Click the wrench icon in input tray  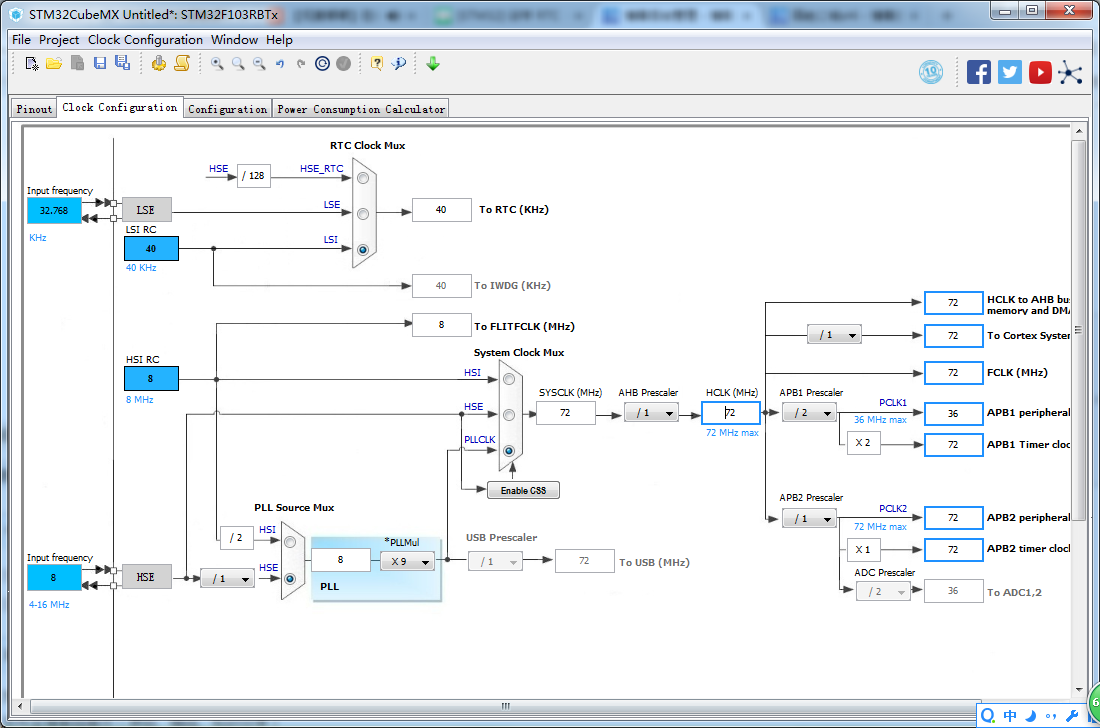[1072, 715]
